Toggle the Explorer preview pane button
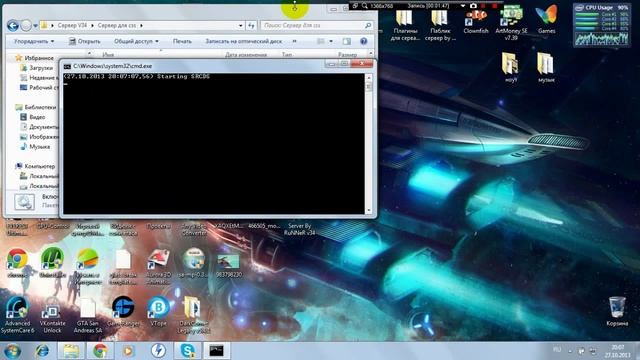Image resolution: width=640 pixels, height=360 pixels. point(347,41)
